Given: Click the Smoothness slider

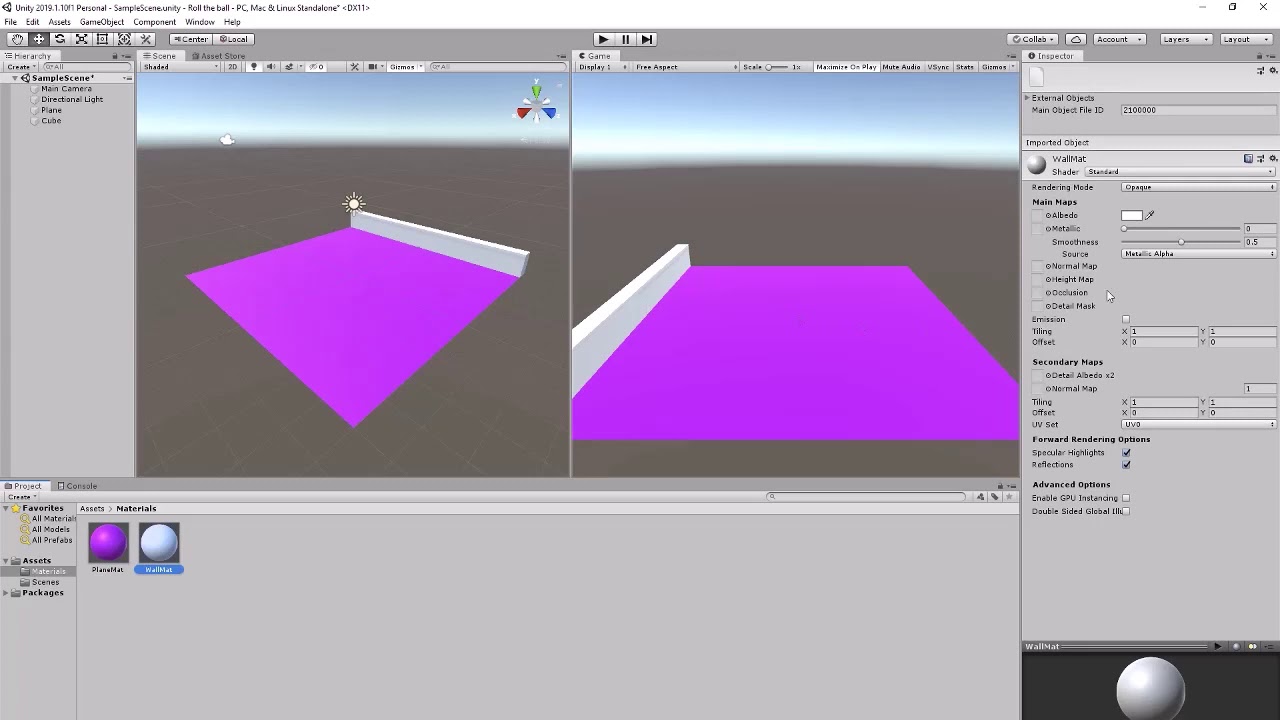Looking at the screenshot, I should click(x=1181, y=242).
